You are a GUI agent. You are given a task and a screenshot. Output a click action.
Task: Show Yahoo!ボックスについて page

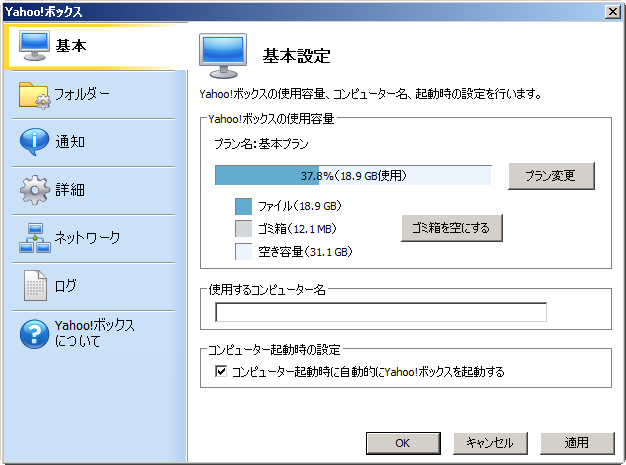coord(95,334)
